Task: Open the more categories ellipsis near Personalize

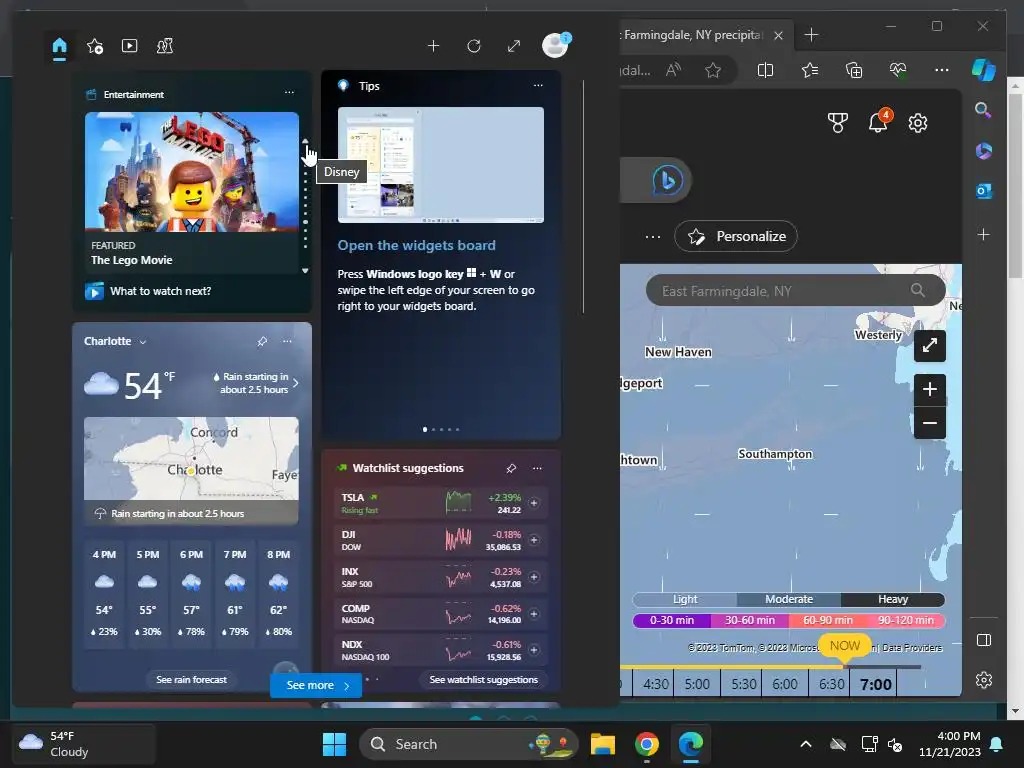Action: coord(652,236)
